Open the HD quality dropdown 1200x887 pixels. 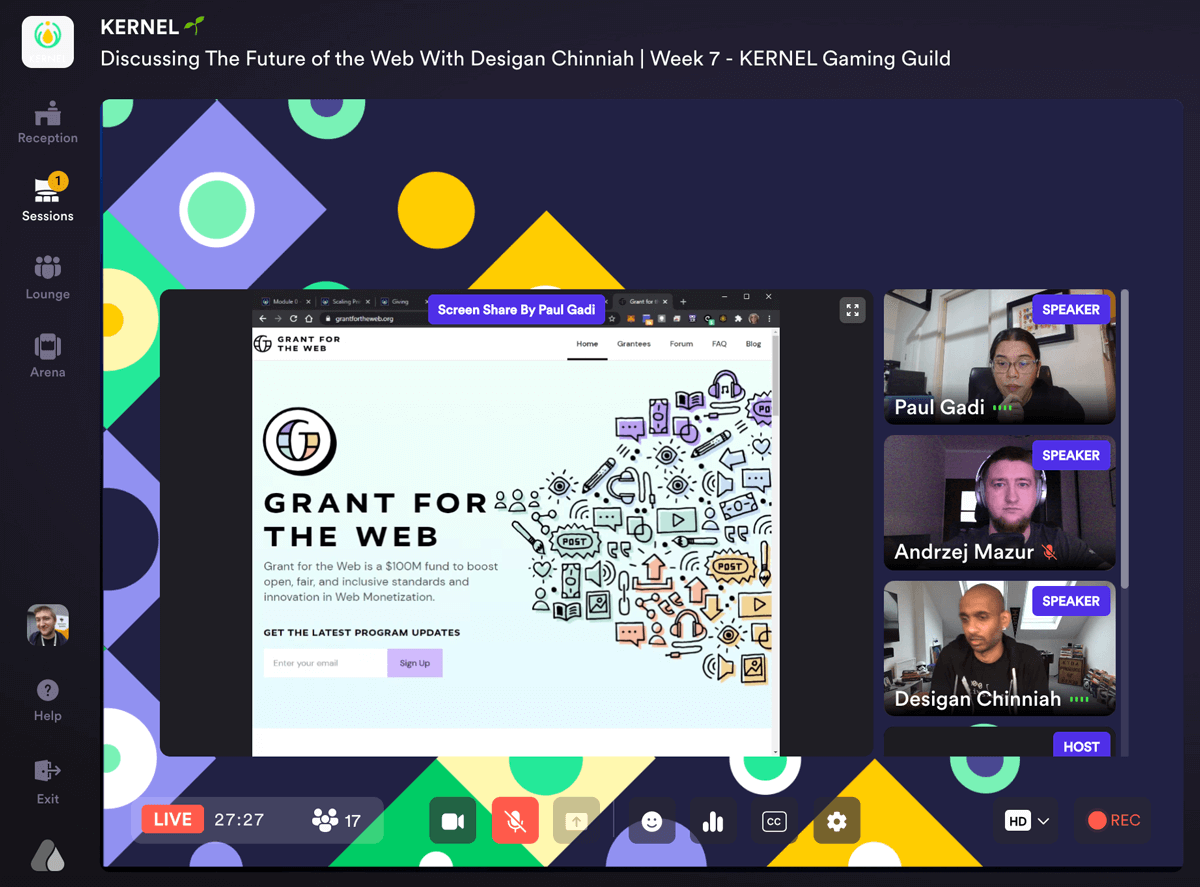(x=1025, y=820)
